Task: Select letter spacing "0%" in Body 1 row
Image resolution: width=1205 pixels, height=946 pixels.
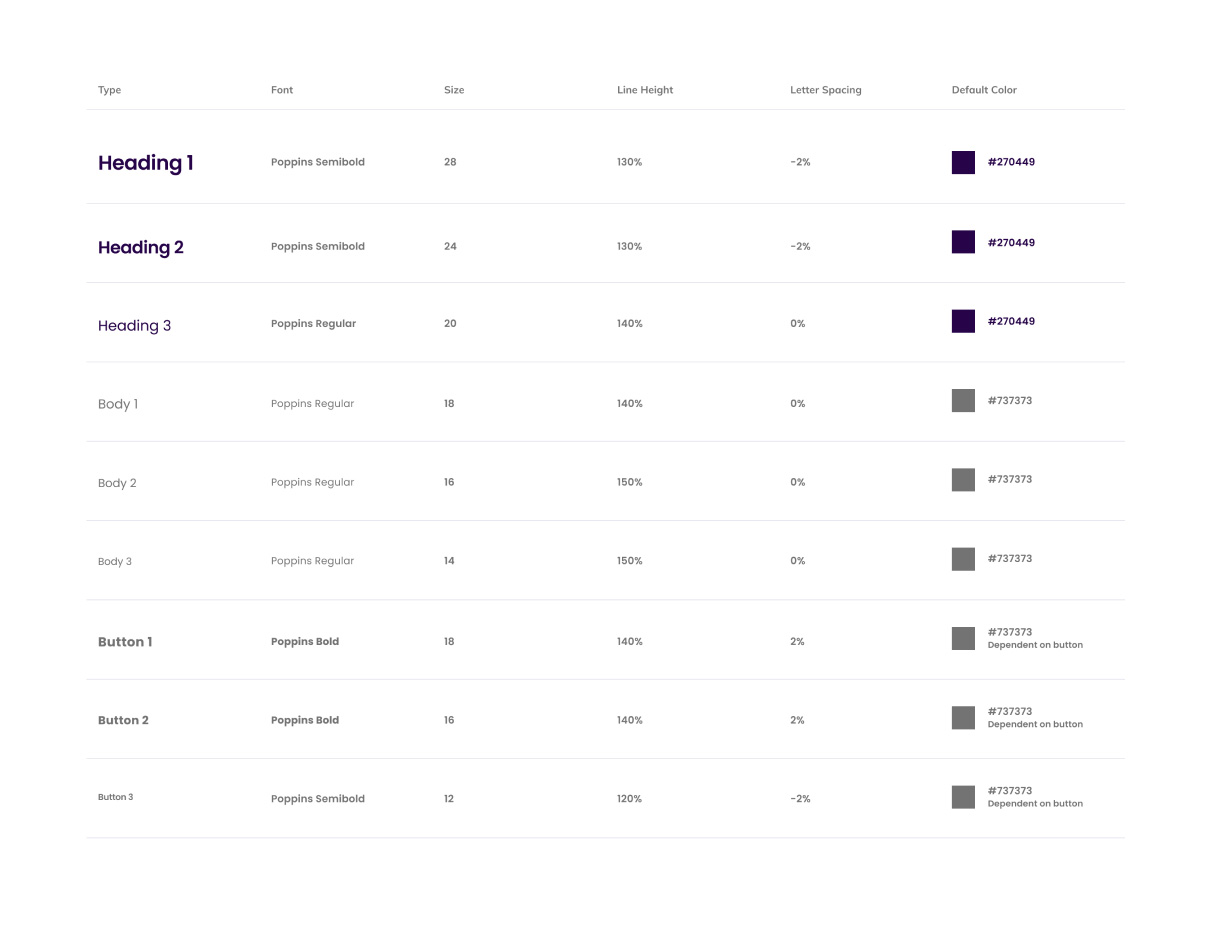Action: 798,404
